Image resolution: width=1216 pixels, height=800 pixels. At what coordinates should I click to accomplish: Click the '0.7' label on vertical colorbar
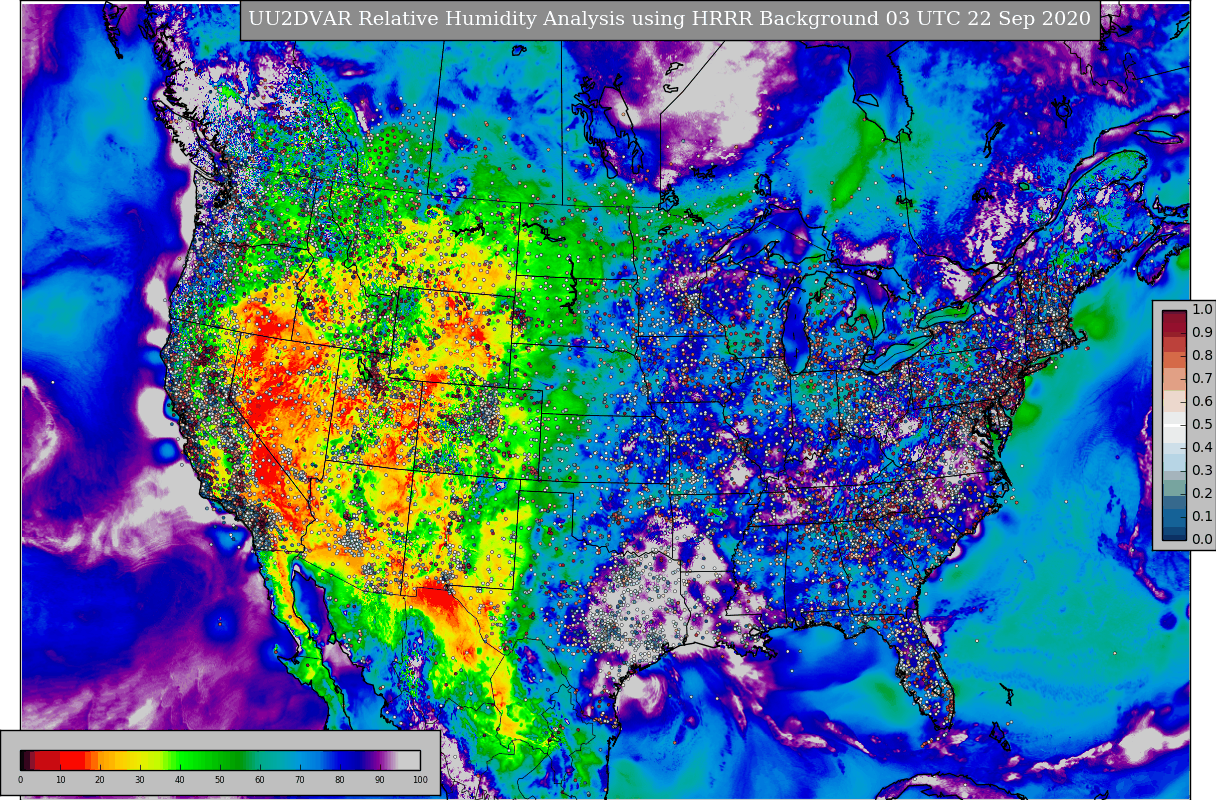tap(1202, 378)
